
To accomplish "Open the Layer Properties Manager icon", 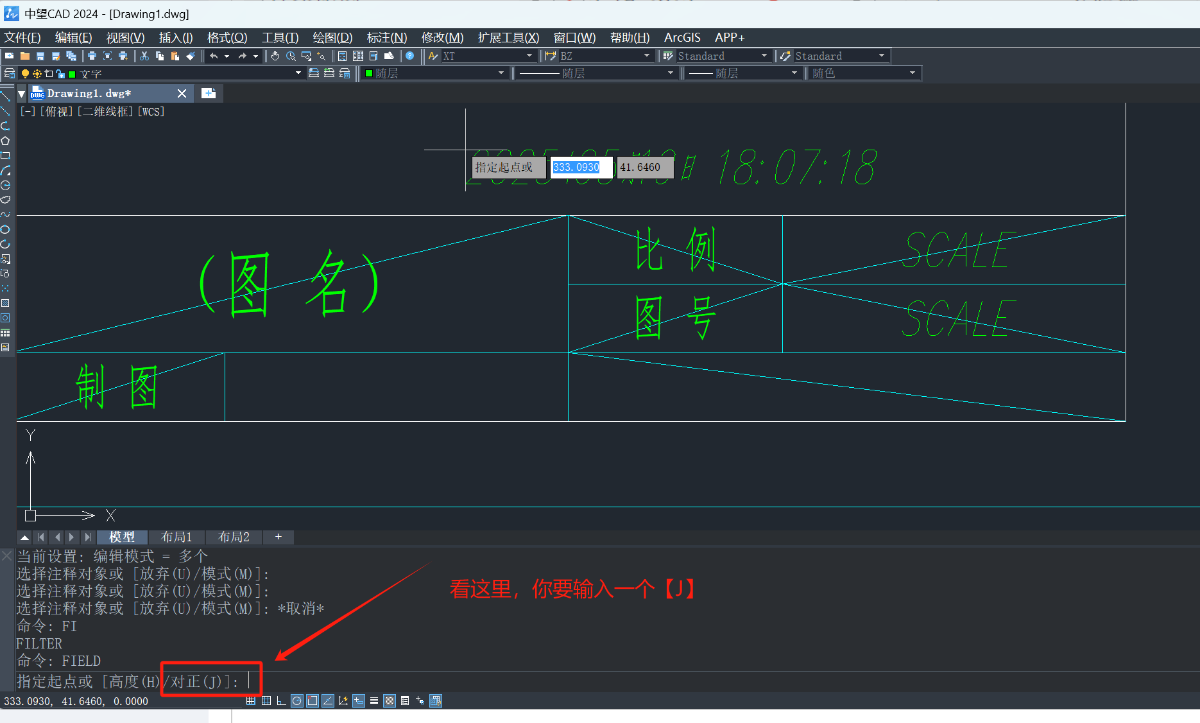I will pyautogui.click(x=9, y=73).
